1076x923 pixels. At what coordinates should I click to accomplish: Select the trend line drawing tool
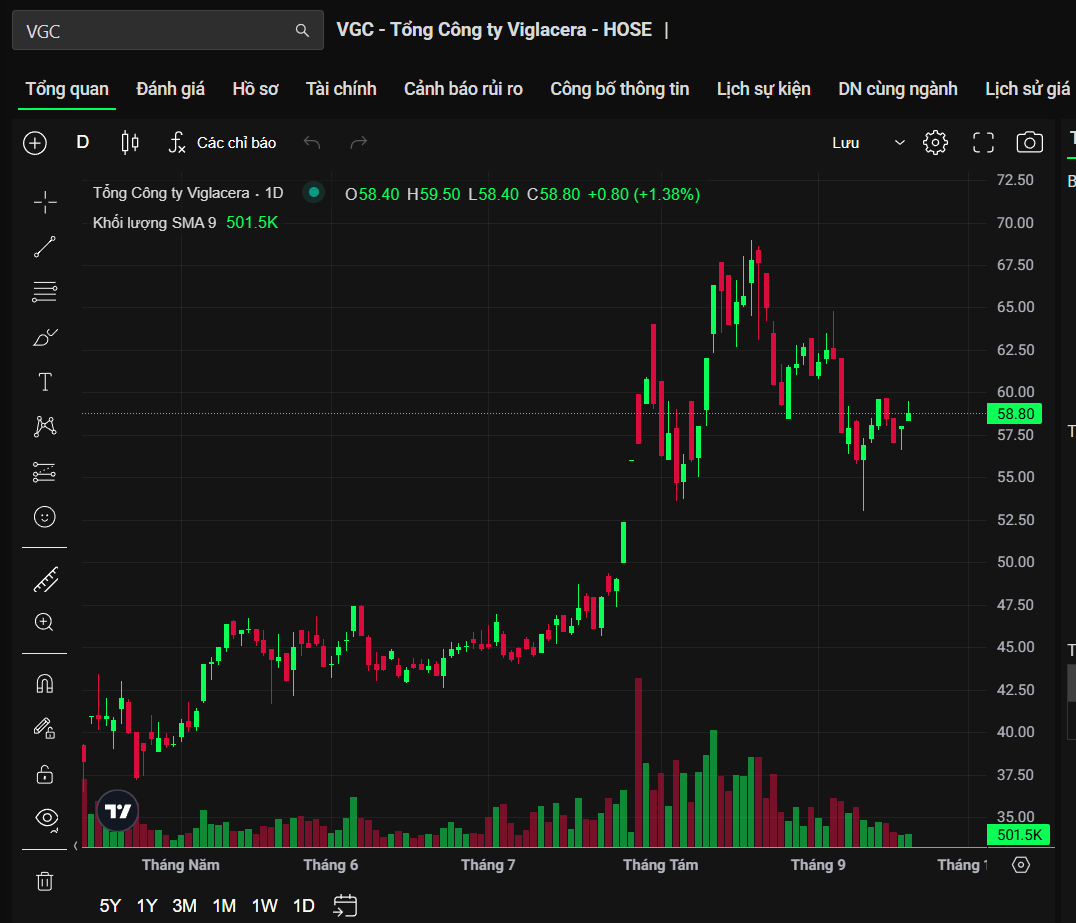[x=45, y=247]
